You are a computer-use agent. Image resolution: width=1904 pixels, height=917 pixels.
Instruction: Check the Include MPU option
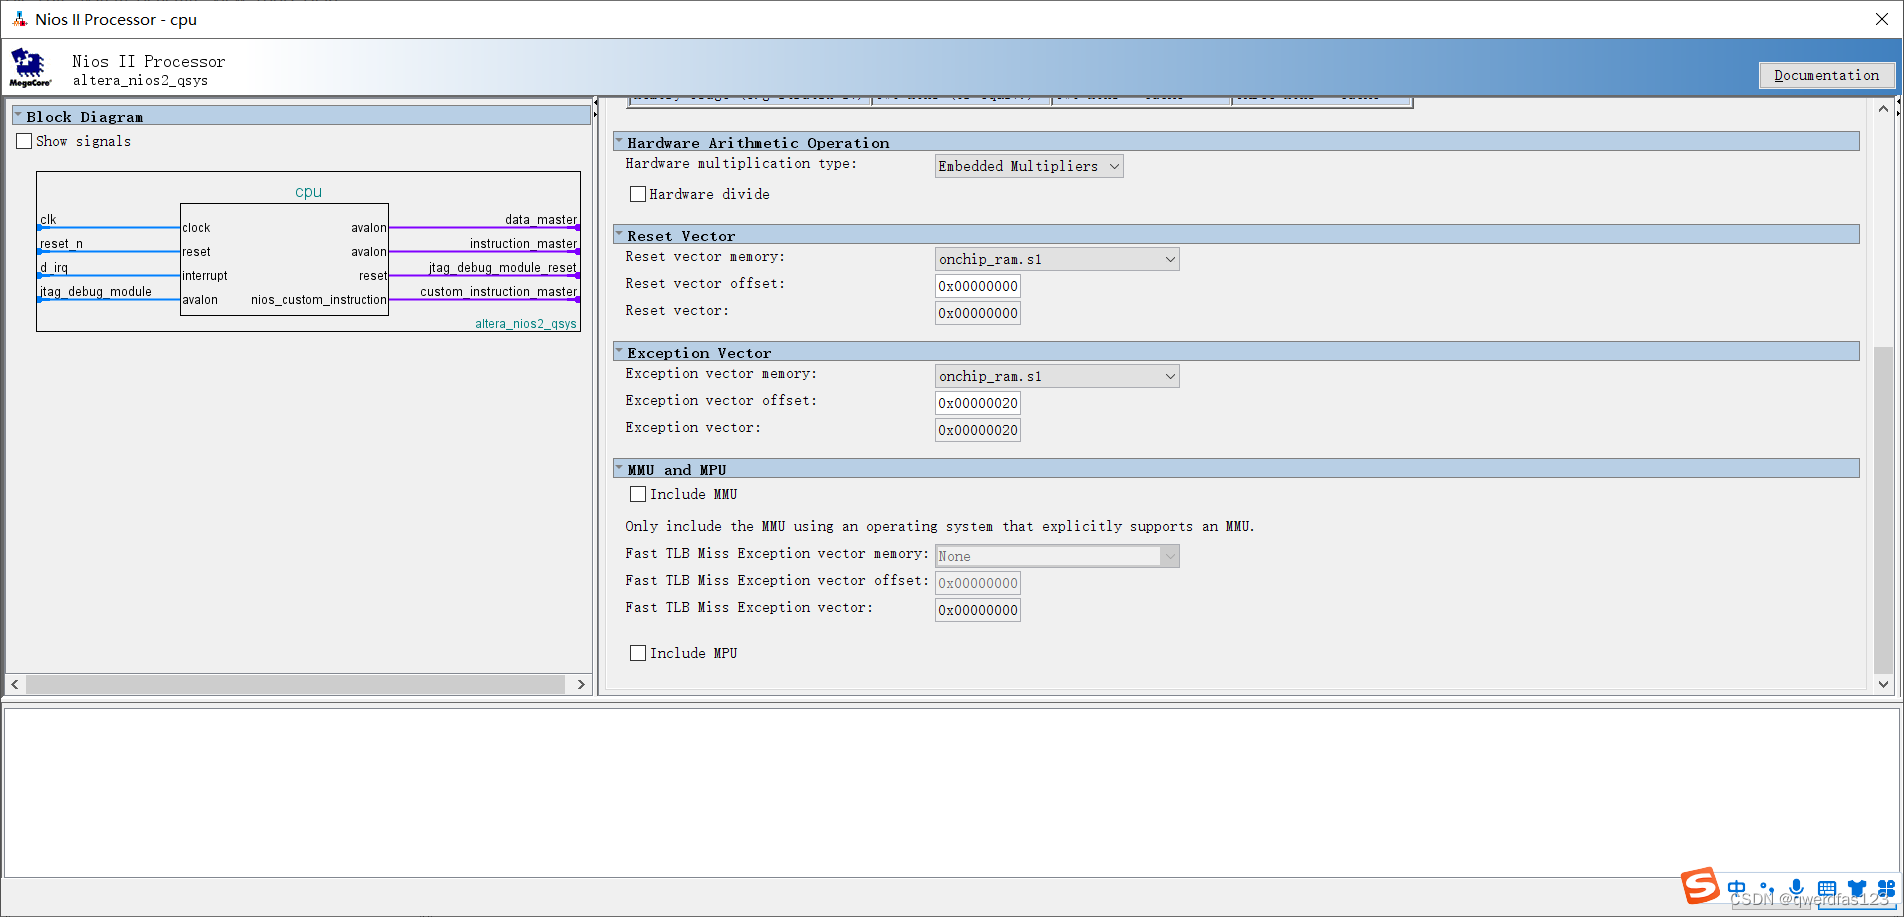(638, 653)
